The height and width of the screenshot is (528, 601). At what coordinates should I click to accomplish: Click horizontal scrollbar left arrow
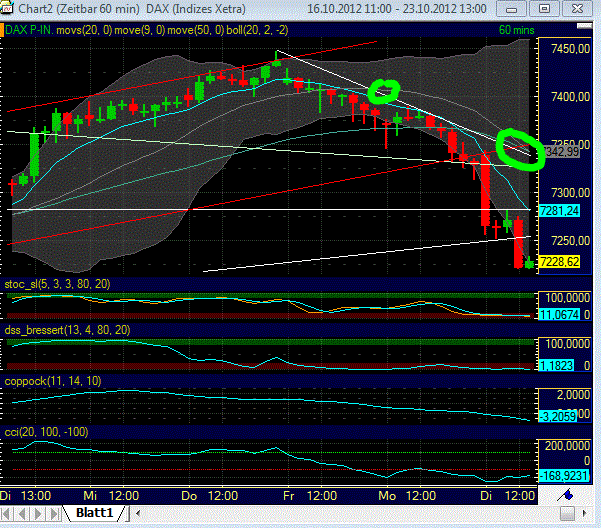click(x=138, y=513)
